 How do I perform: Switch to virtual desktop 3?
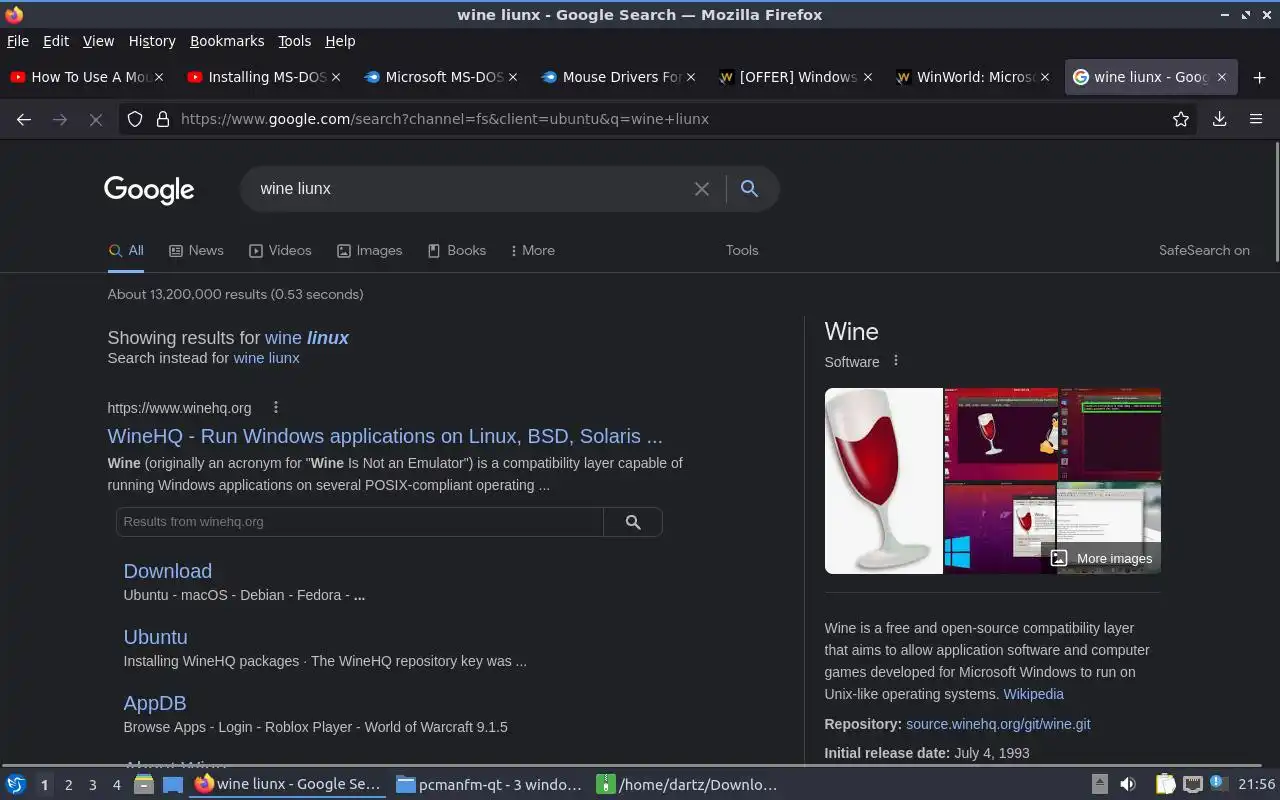[x=92, y=785]
